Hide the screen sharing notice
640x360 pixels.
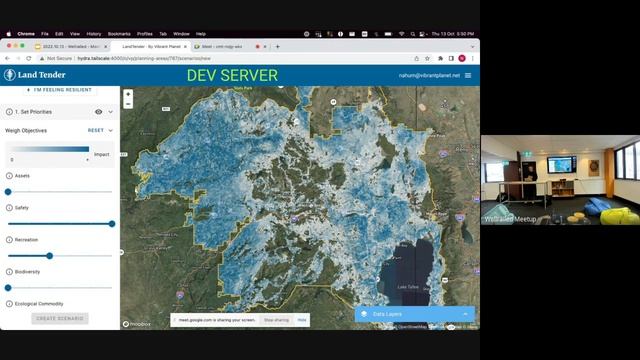[302, 320]
